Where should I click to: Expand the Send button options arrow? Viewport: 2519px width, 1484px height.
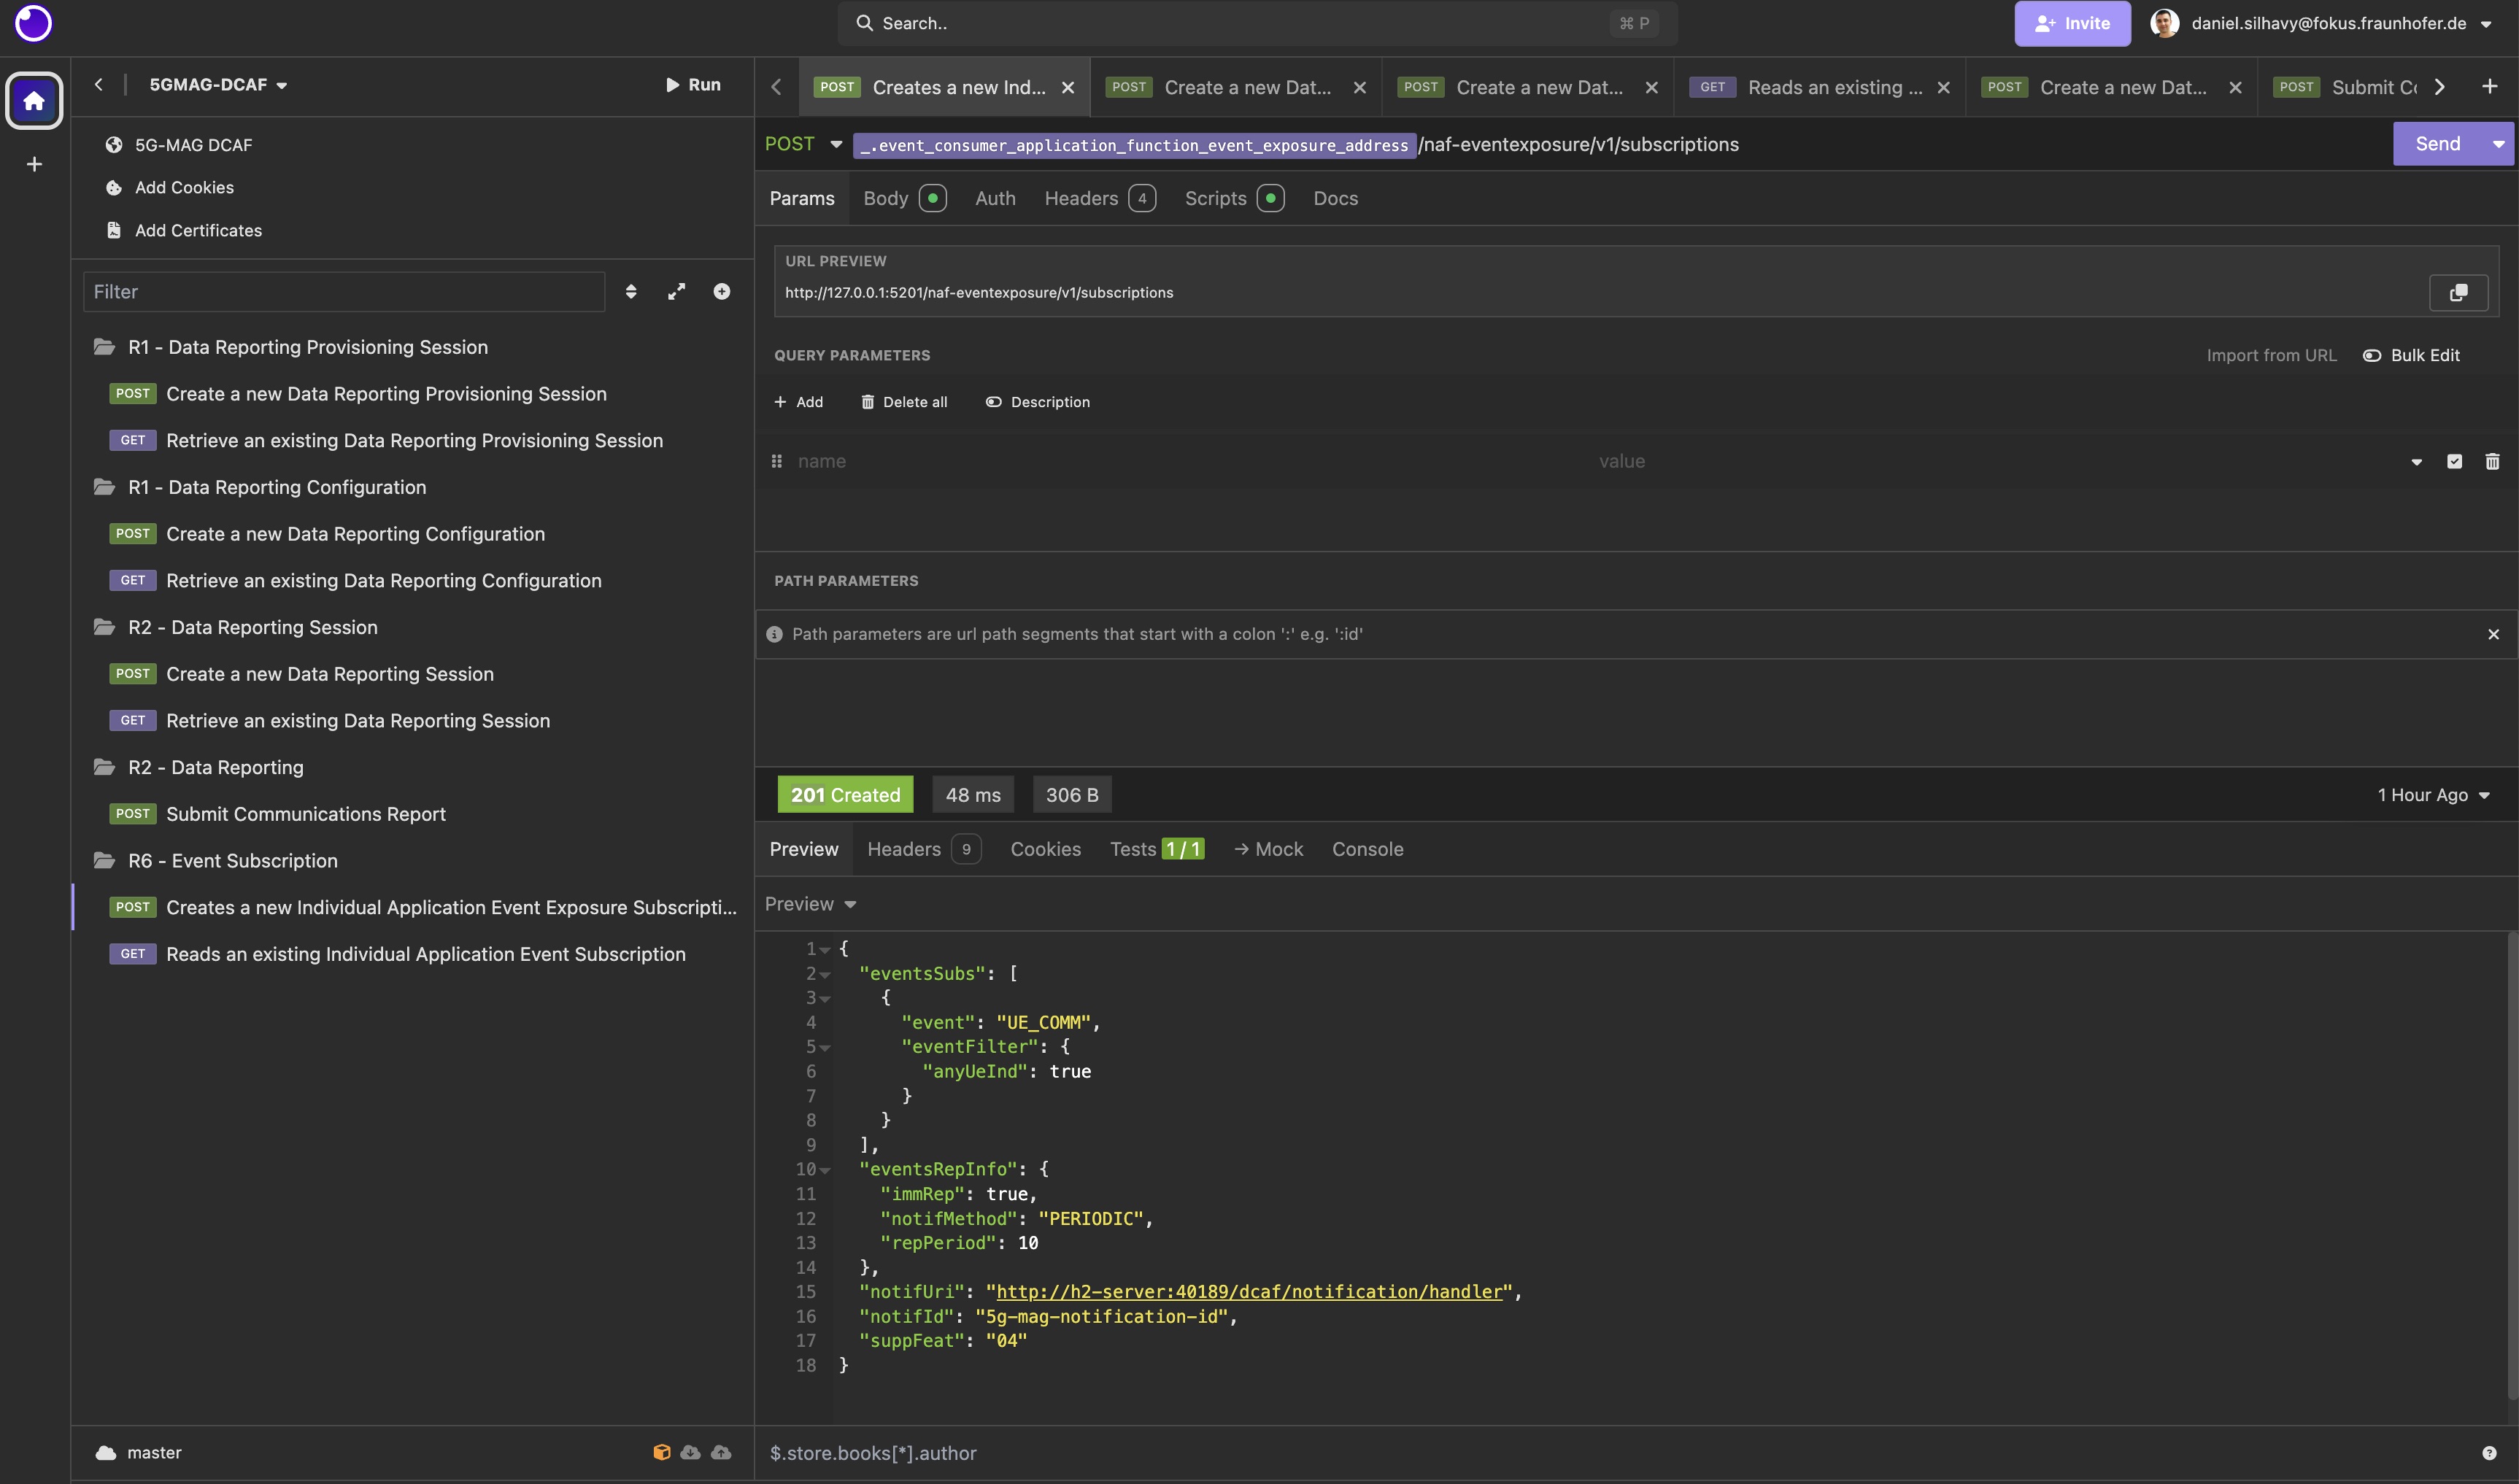coord(2498,144)
